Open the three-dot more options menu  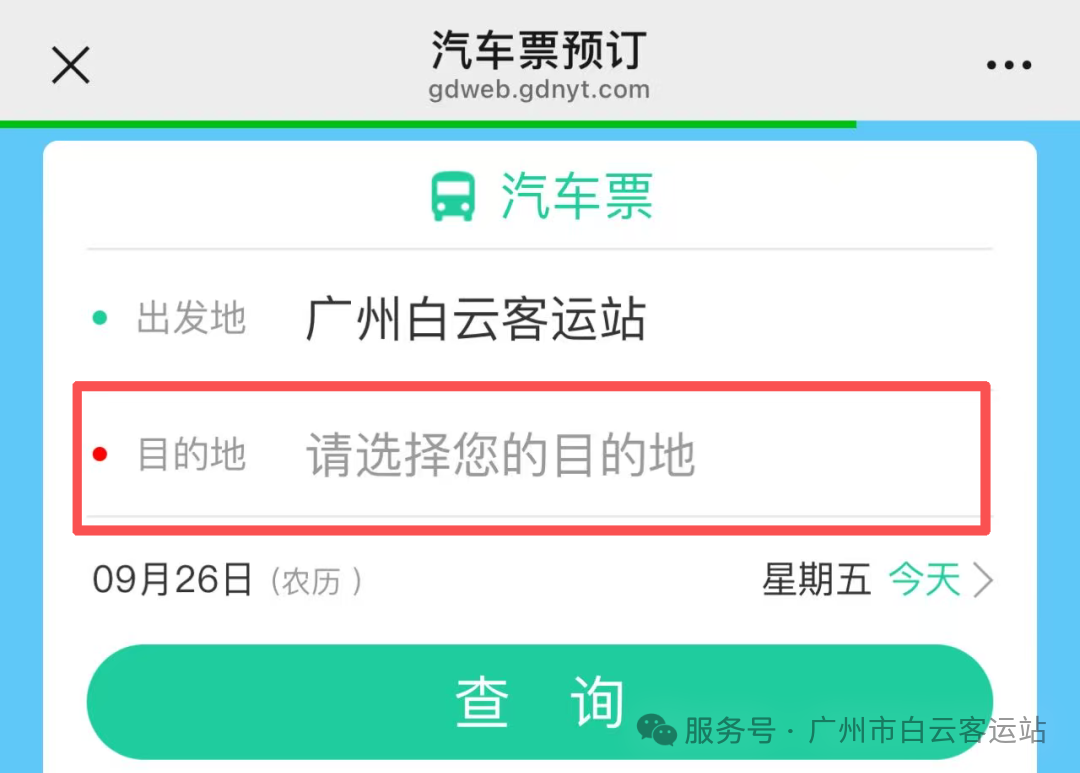point(1008,66)
